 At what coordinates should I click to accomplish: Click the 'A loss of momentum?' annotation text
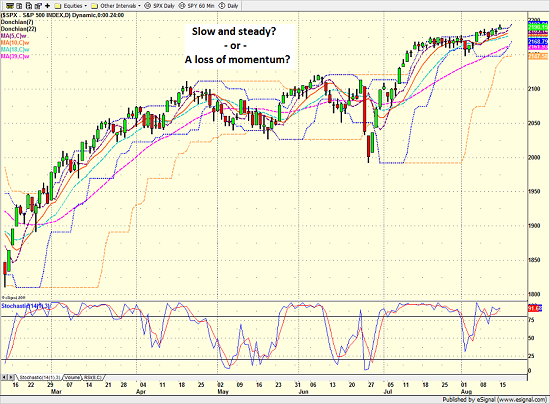pyautogui.click(x=237, y=60)
